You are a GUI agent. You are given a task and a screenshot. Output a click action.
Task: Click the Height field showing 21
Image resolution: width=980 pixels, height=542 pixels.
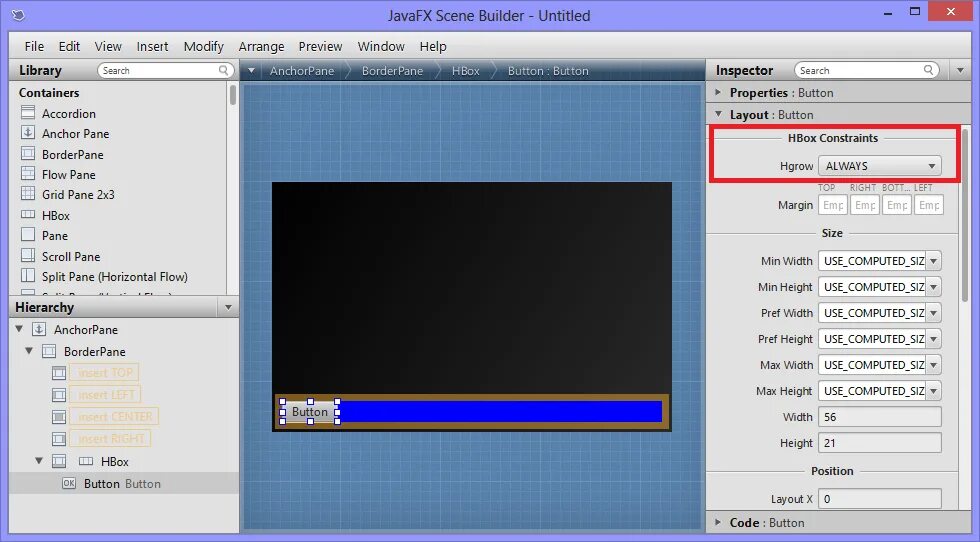tap(879, 443)
